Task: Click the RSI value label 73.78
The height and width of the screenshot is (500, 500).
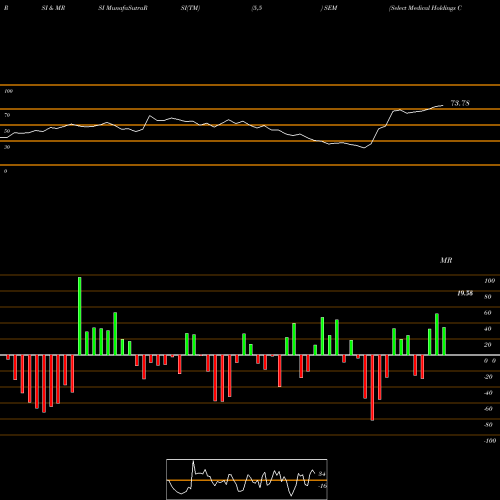Action: 460,103
